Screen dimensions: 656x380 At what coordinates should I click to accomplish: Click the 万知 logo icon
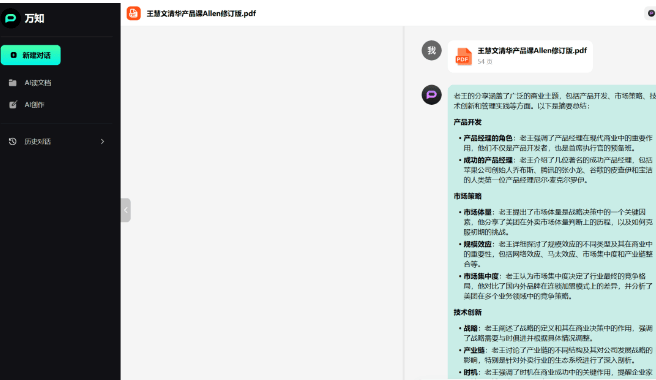coord(10,18)
